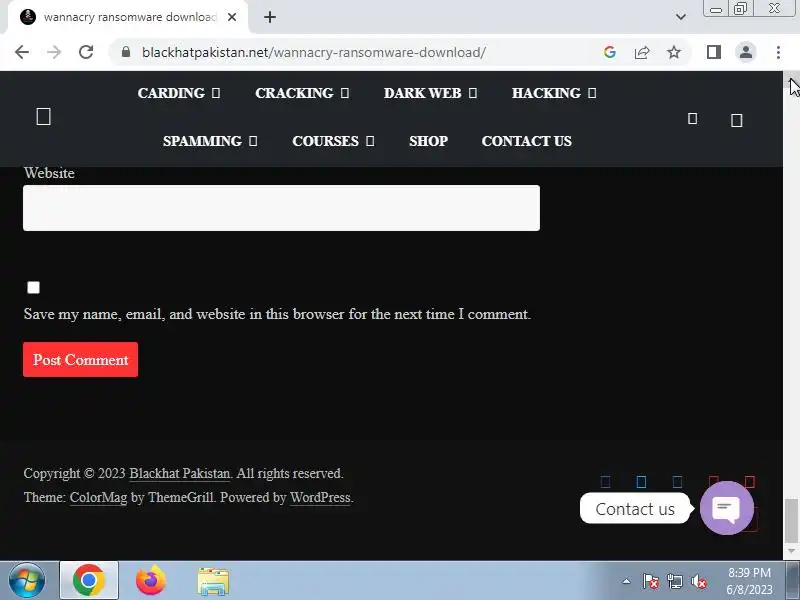Click the Contact us bubble label
The height and width of the screenshot is (600, 800).
(635, 509)
